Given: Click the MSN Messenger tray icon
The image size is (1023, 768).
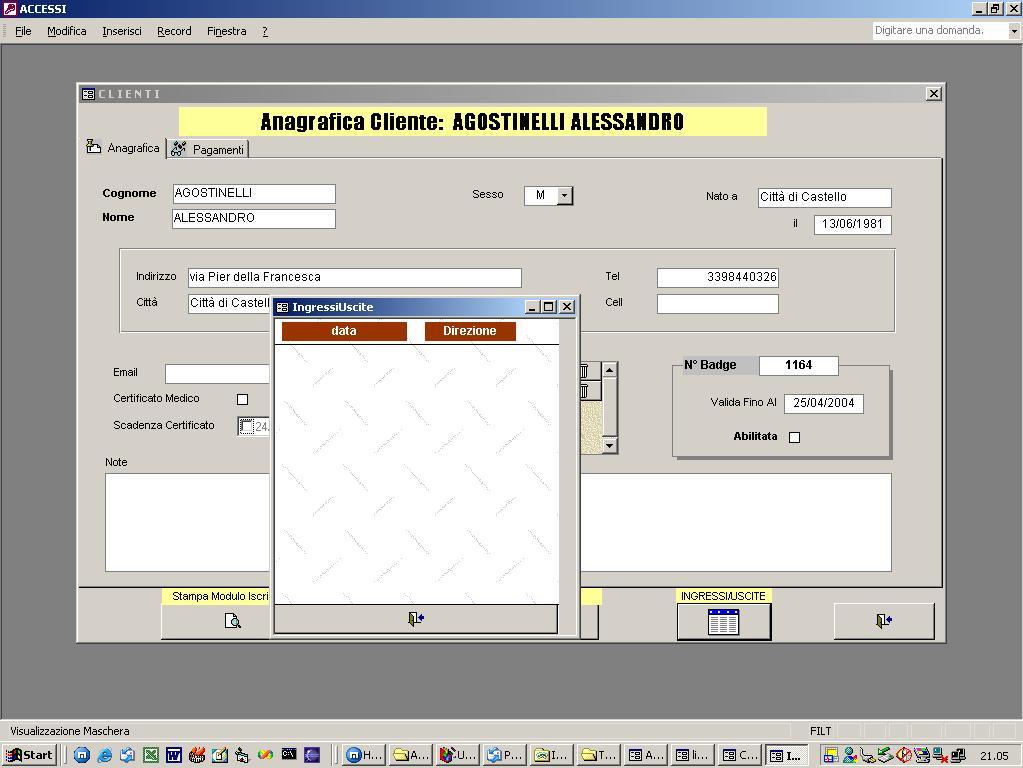Looking at the screenshot, I should pos(849,755).
